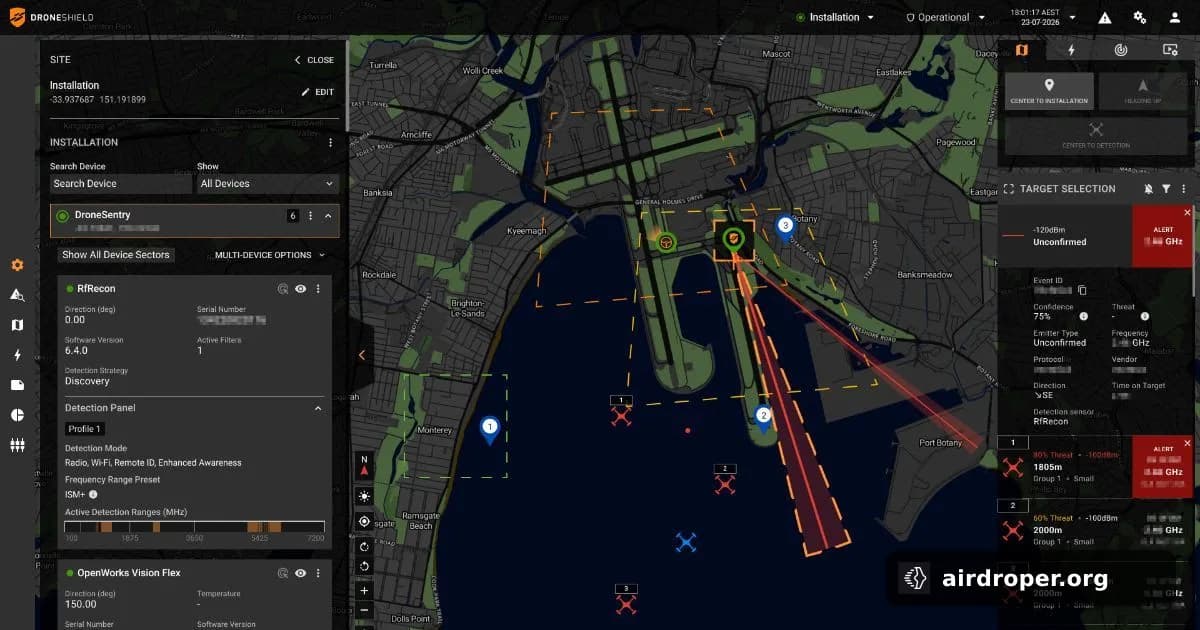Open the sliders equalizer icon in the sidebar
The height and width of the screenshot is (630, 1200).
click(17, 445)
